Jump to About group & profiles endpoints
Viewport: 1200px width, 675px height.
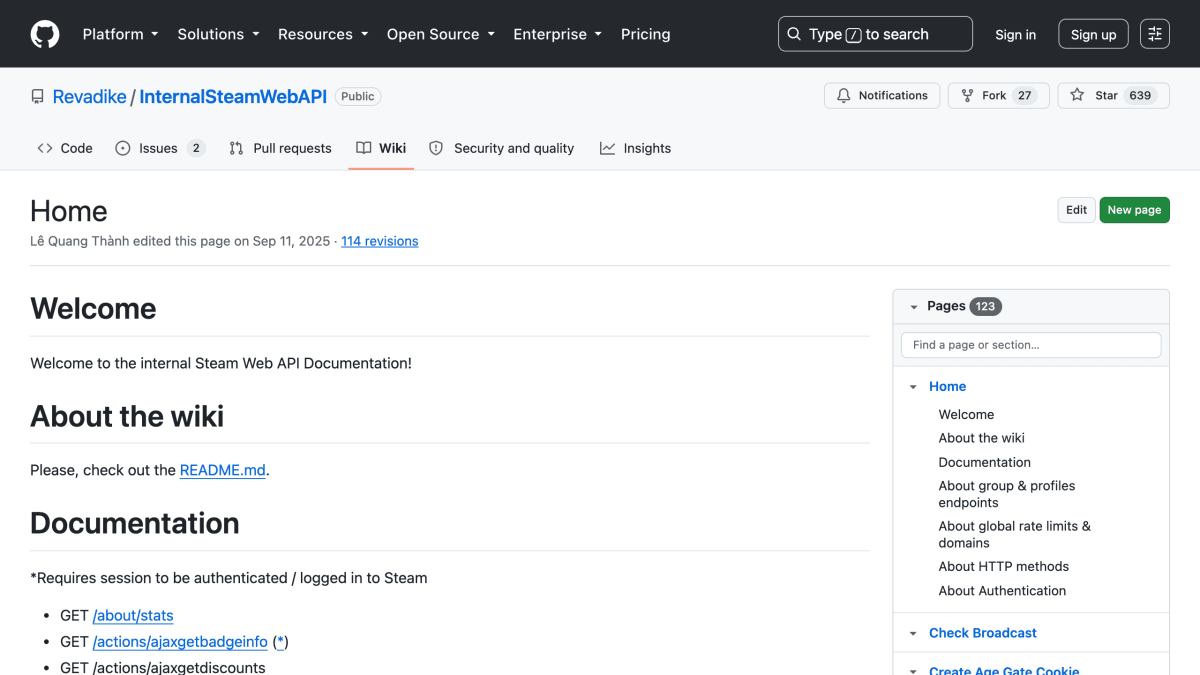(1007, 494)
